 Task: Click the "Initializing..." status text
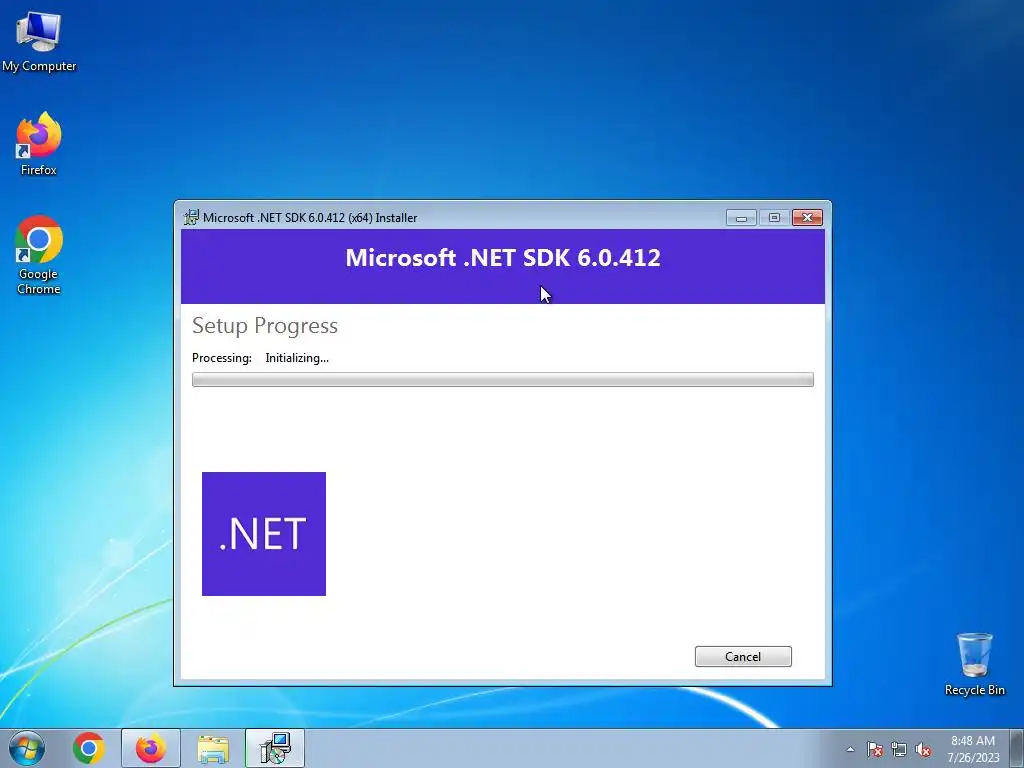coord(297,358)
